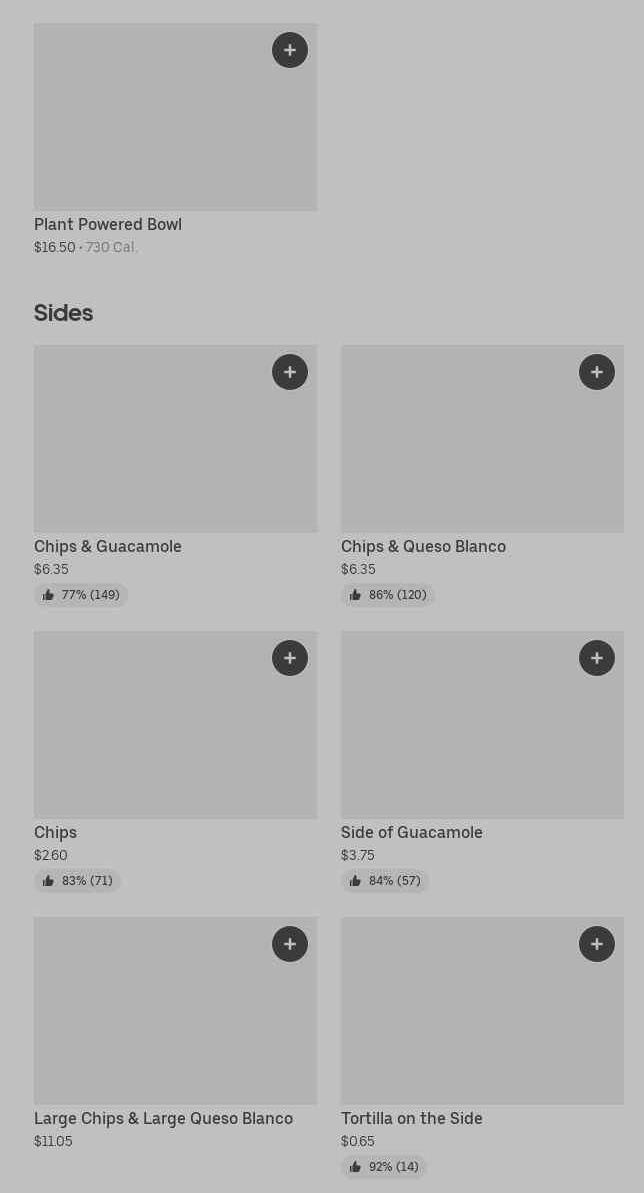Click the Plant Powered Bowl title
The image size is (644, 1193).
point(108,225)
